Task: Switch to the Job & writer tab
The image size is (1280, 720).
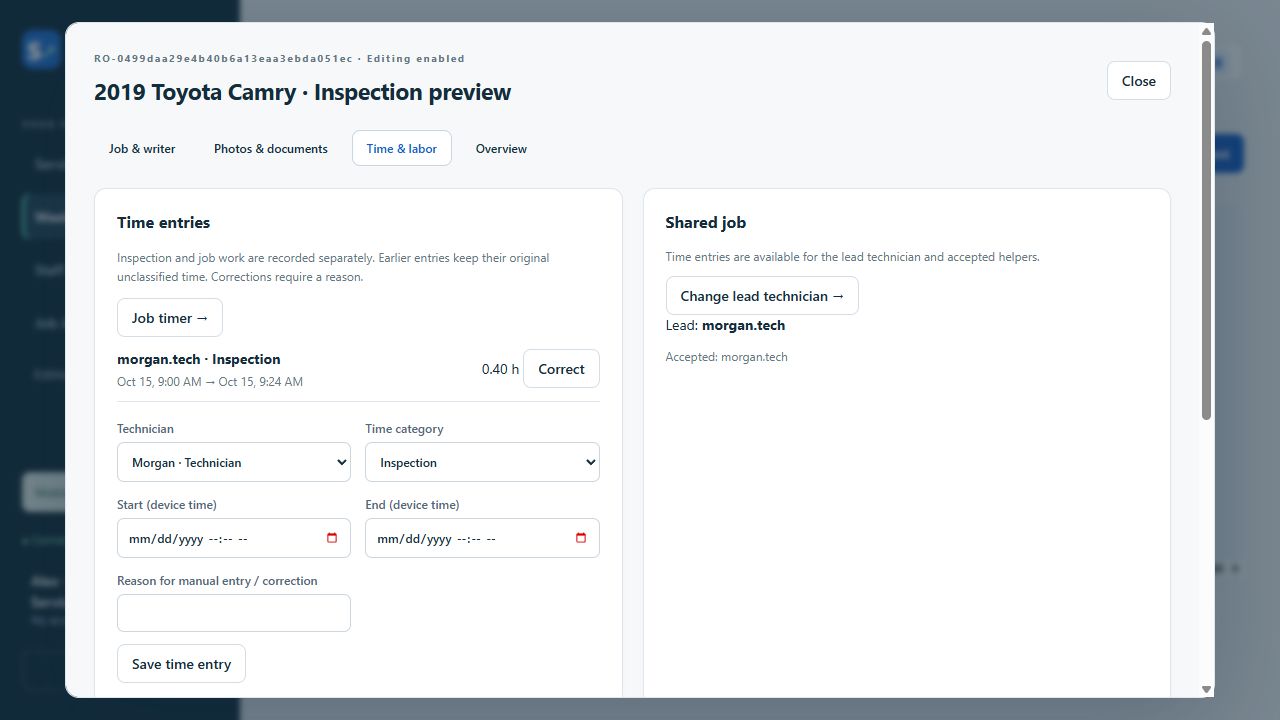Action: (142, 148)
